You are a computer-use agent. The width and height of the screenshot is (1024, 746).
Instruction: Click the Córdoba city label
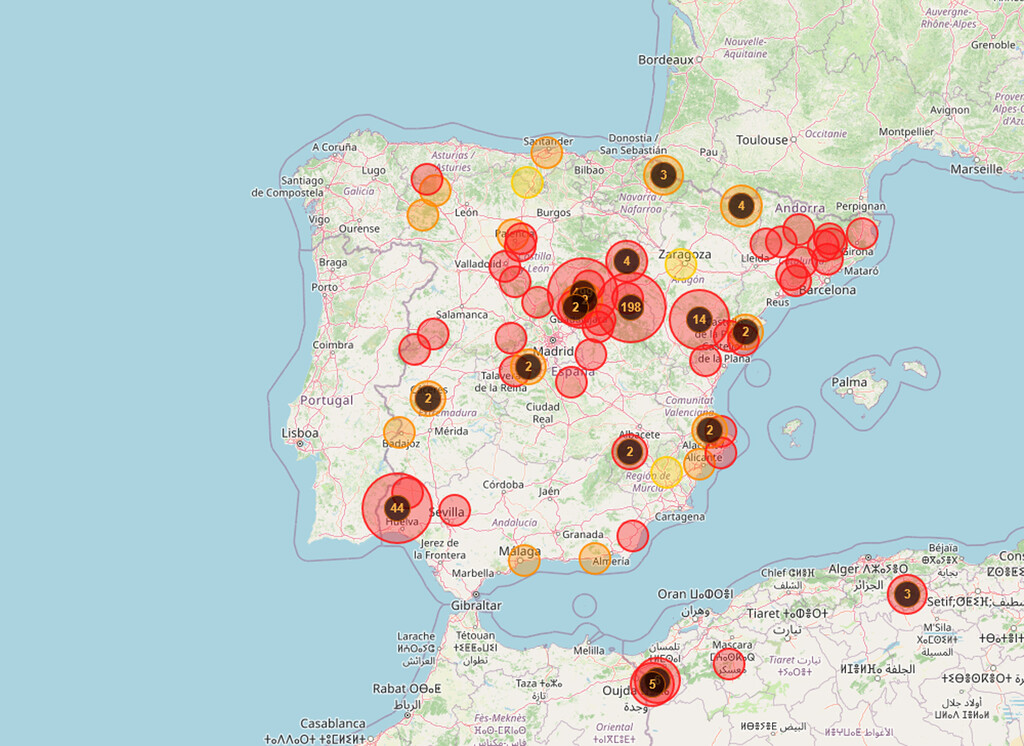point(503,485)
